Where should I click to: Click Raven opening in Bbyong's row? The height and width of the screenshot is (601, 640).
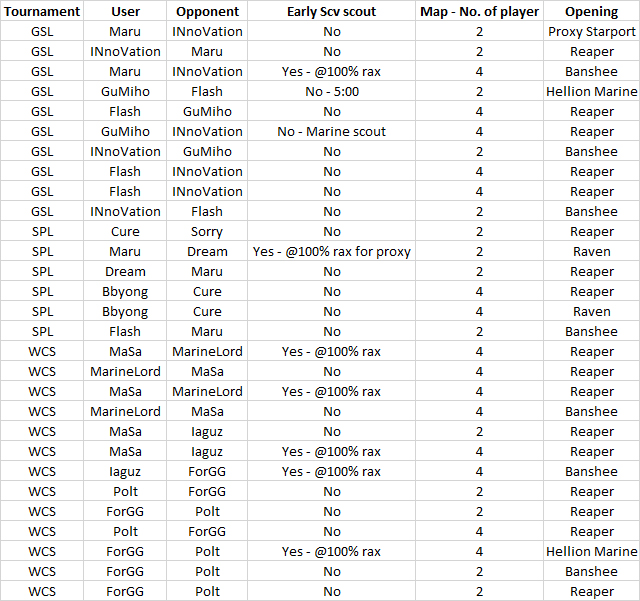pos(591,311)
